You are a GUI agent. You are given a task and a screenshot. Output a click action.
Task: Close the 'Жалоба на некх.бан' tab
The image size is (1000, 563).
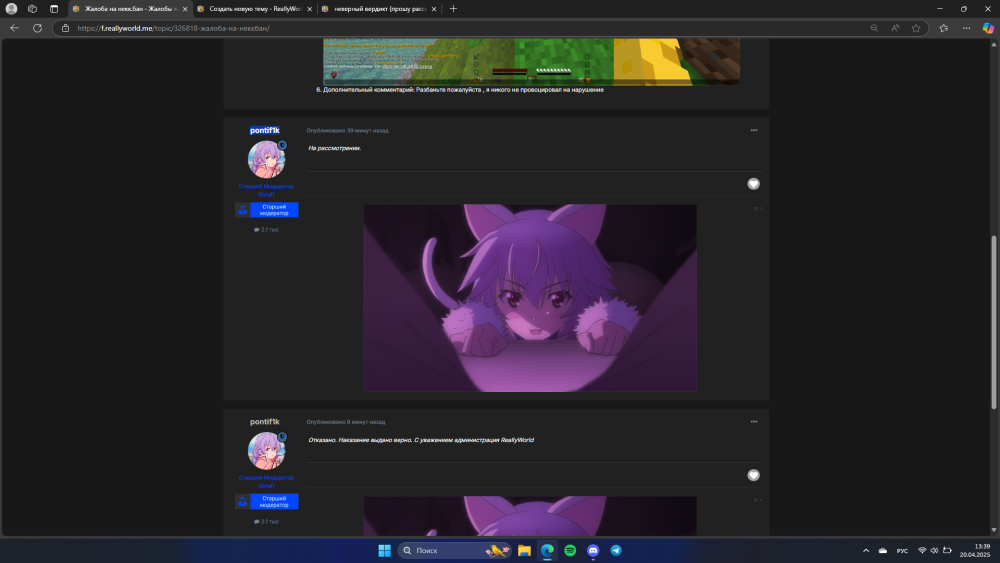pos(185,9)
